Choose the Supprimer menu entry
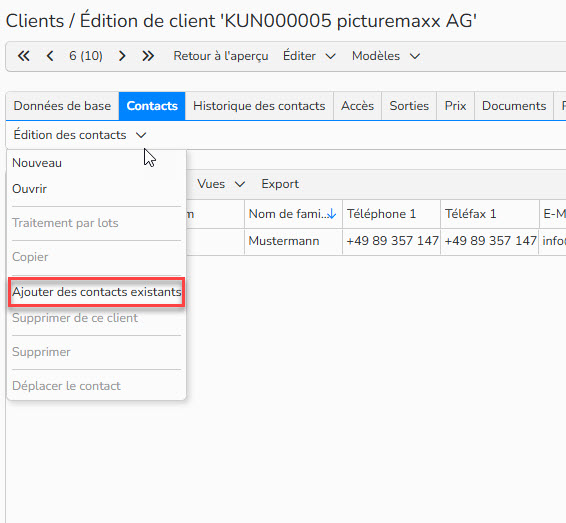566x523 pixels. click(96, 352)
